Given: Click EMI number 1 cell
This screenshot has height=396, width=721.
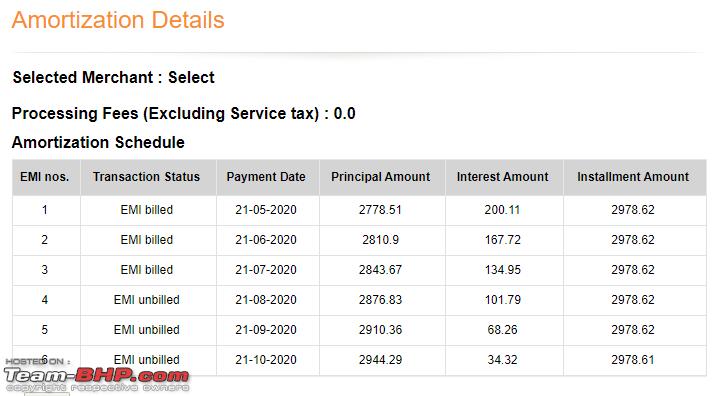Looking at the screenshot, I should pyautogui.click(x=45, y=210).
